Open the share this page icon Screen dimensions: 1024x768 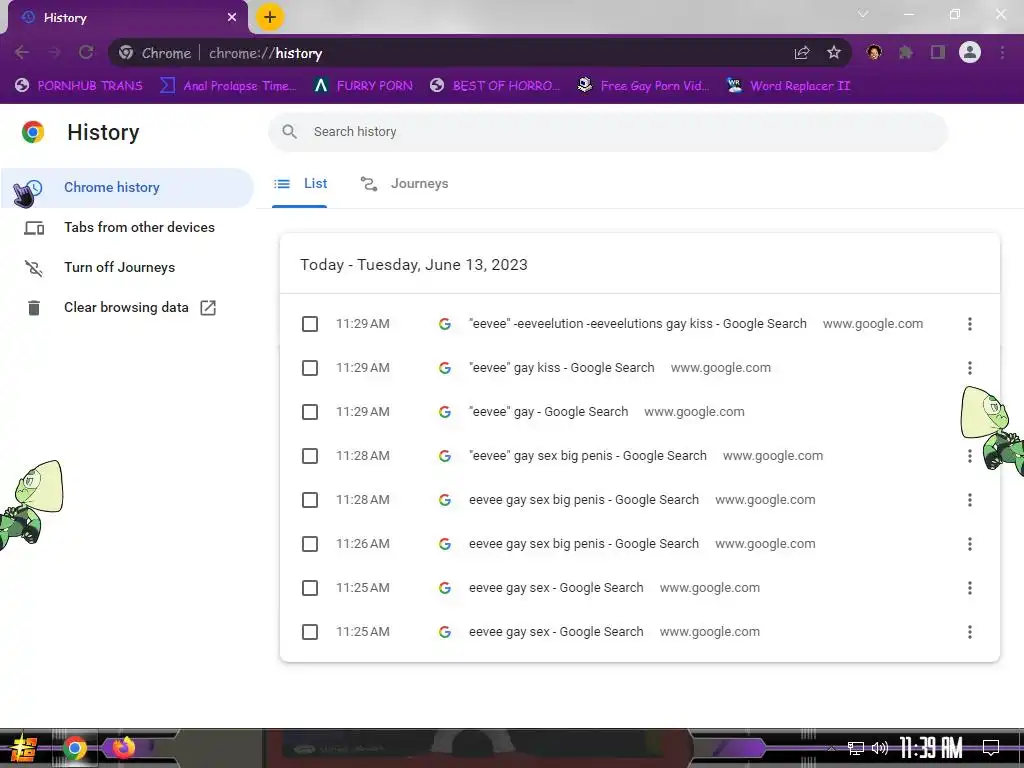coord(802,53)
